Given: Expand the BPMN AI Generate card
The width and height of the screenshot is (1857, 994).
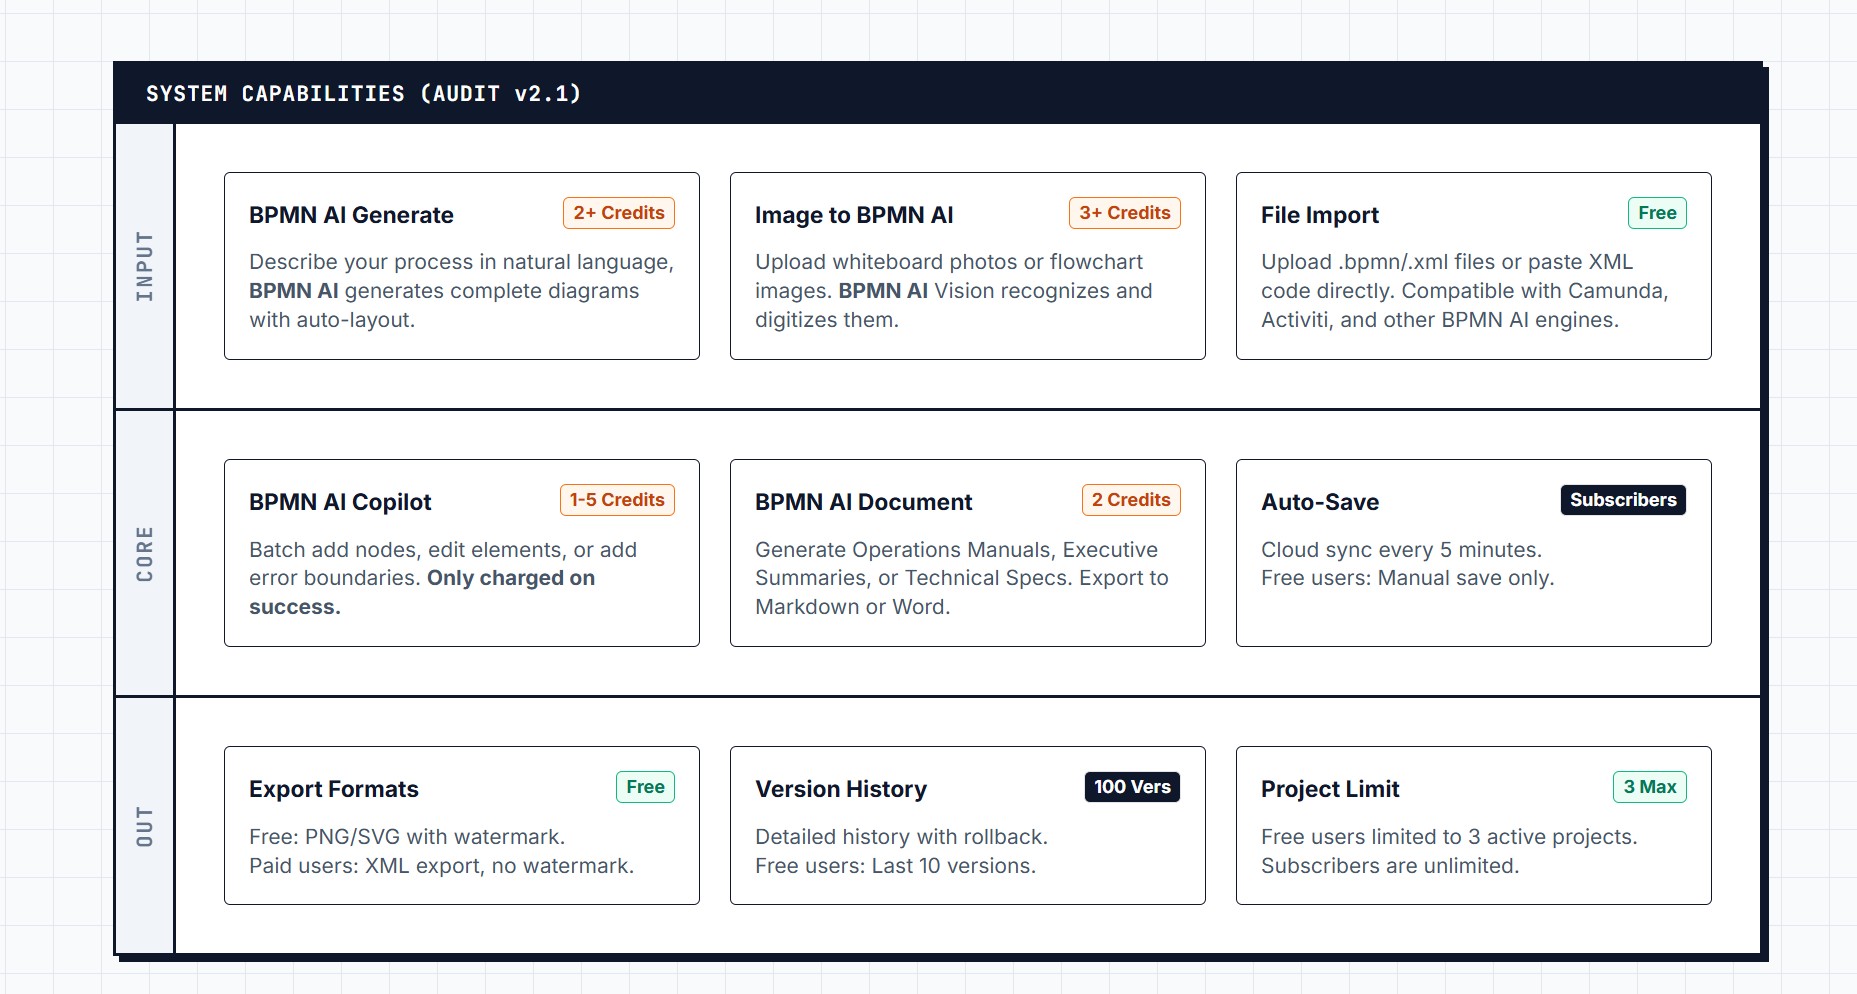Looking at the screenshot, I should [x=461, y=265].
